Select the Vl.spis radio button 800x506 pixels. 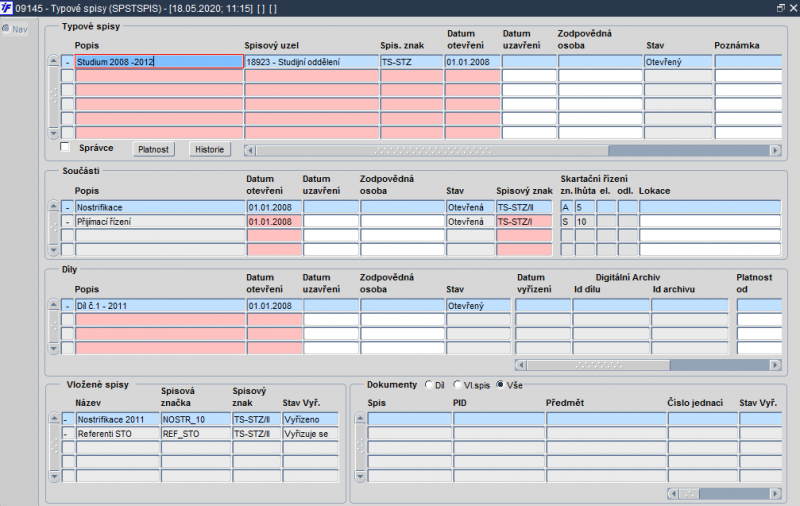pos(457,385)
